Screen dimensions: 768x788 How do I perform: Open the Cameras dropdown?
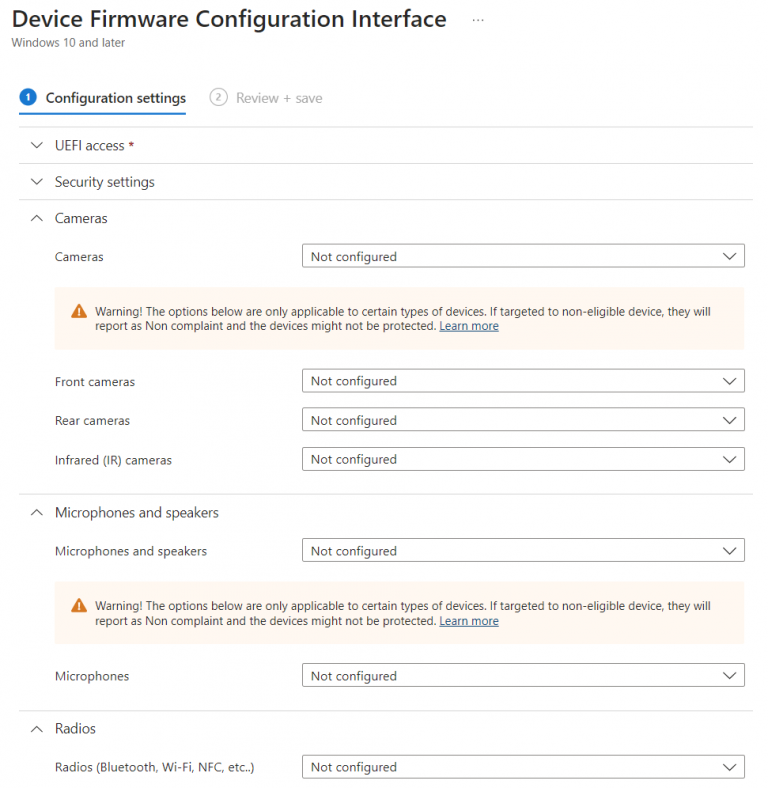(523, 257)
